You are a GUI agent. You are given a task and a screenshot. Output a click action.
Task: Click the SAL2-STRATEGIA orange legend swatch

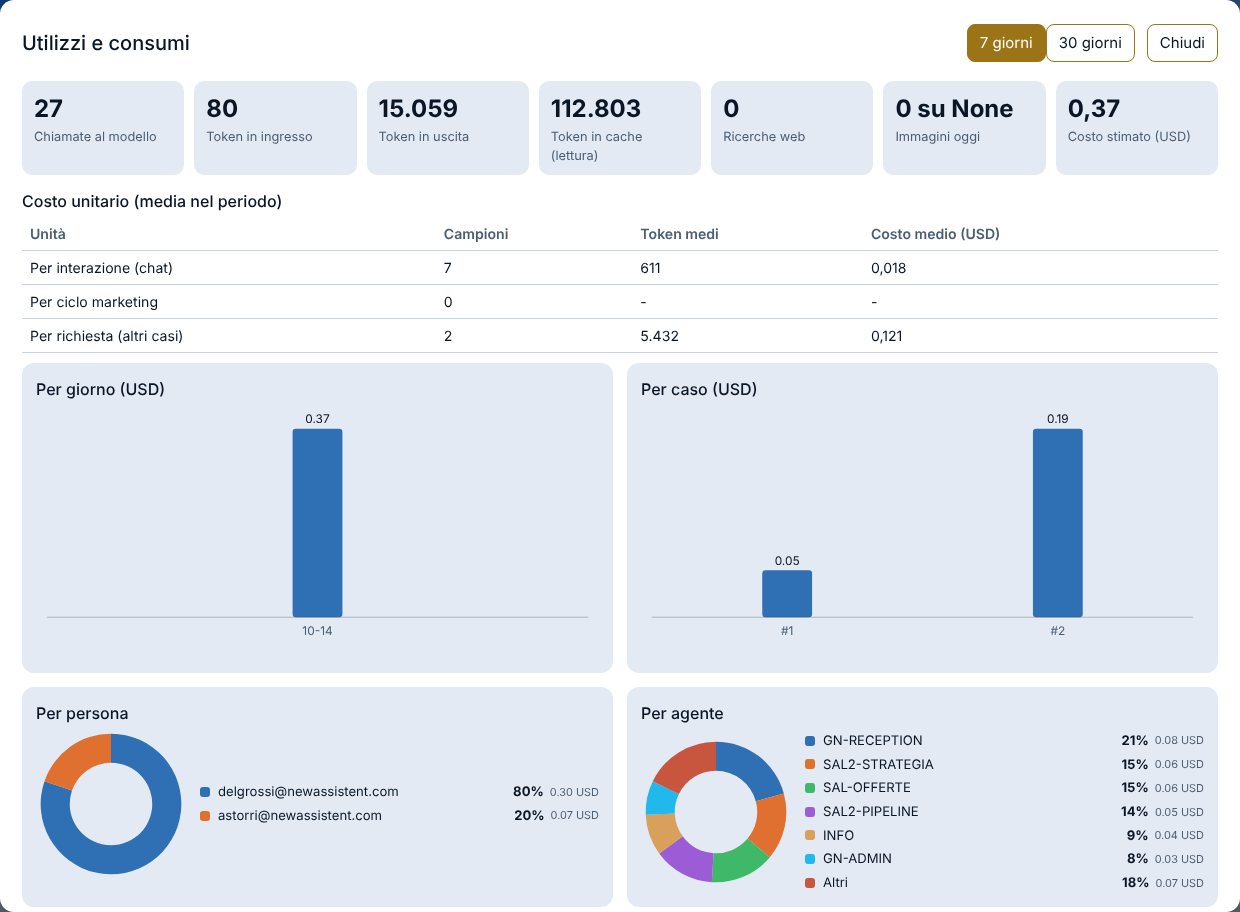(810, 765)
